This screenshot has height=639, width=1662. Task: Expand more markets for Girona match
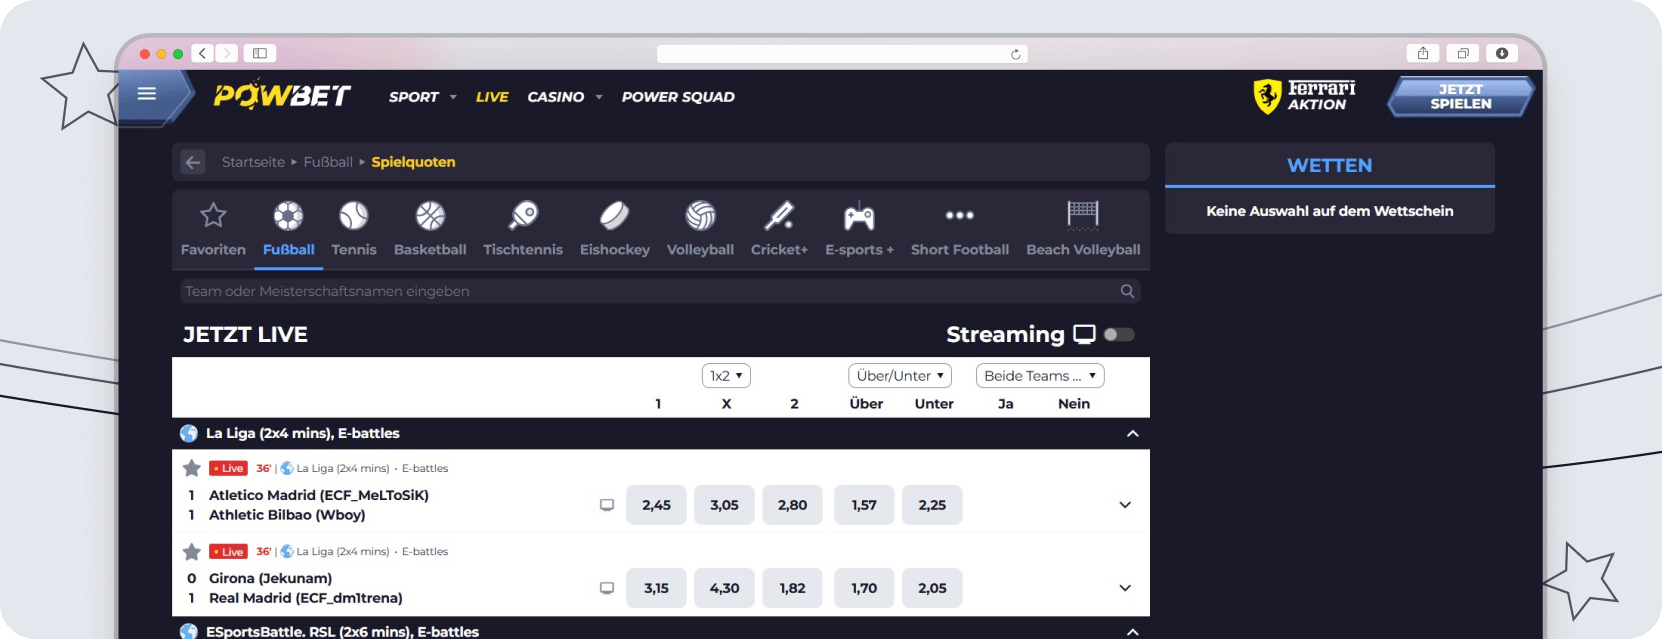coord(1125,588)
